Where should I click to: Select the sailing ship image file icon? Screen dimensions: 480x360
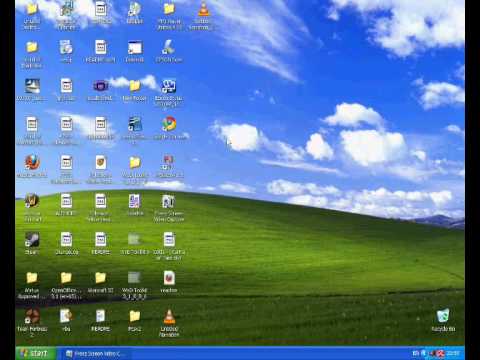(32, 86)
